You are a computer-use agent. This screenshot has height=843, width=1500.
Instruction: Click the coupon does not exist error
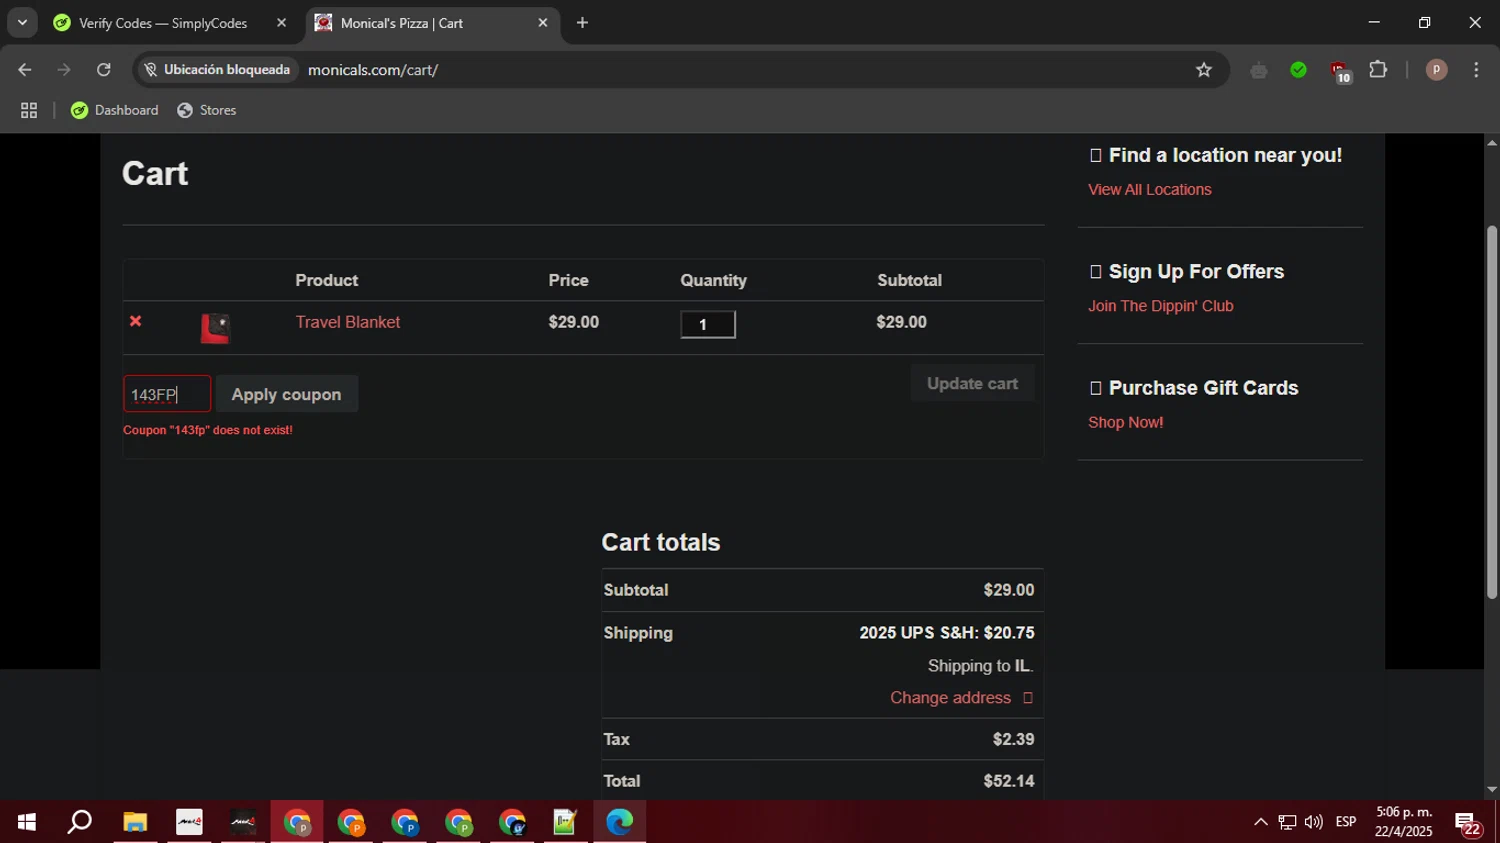point(208,430)
